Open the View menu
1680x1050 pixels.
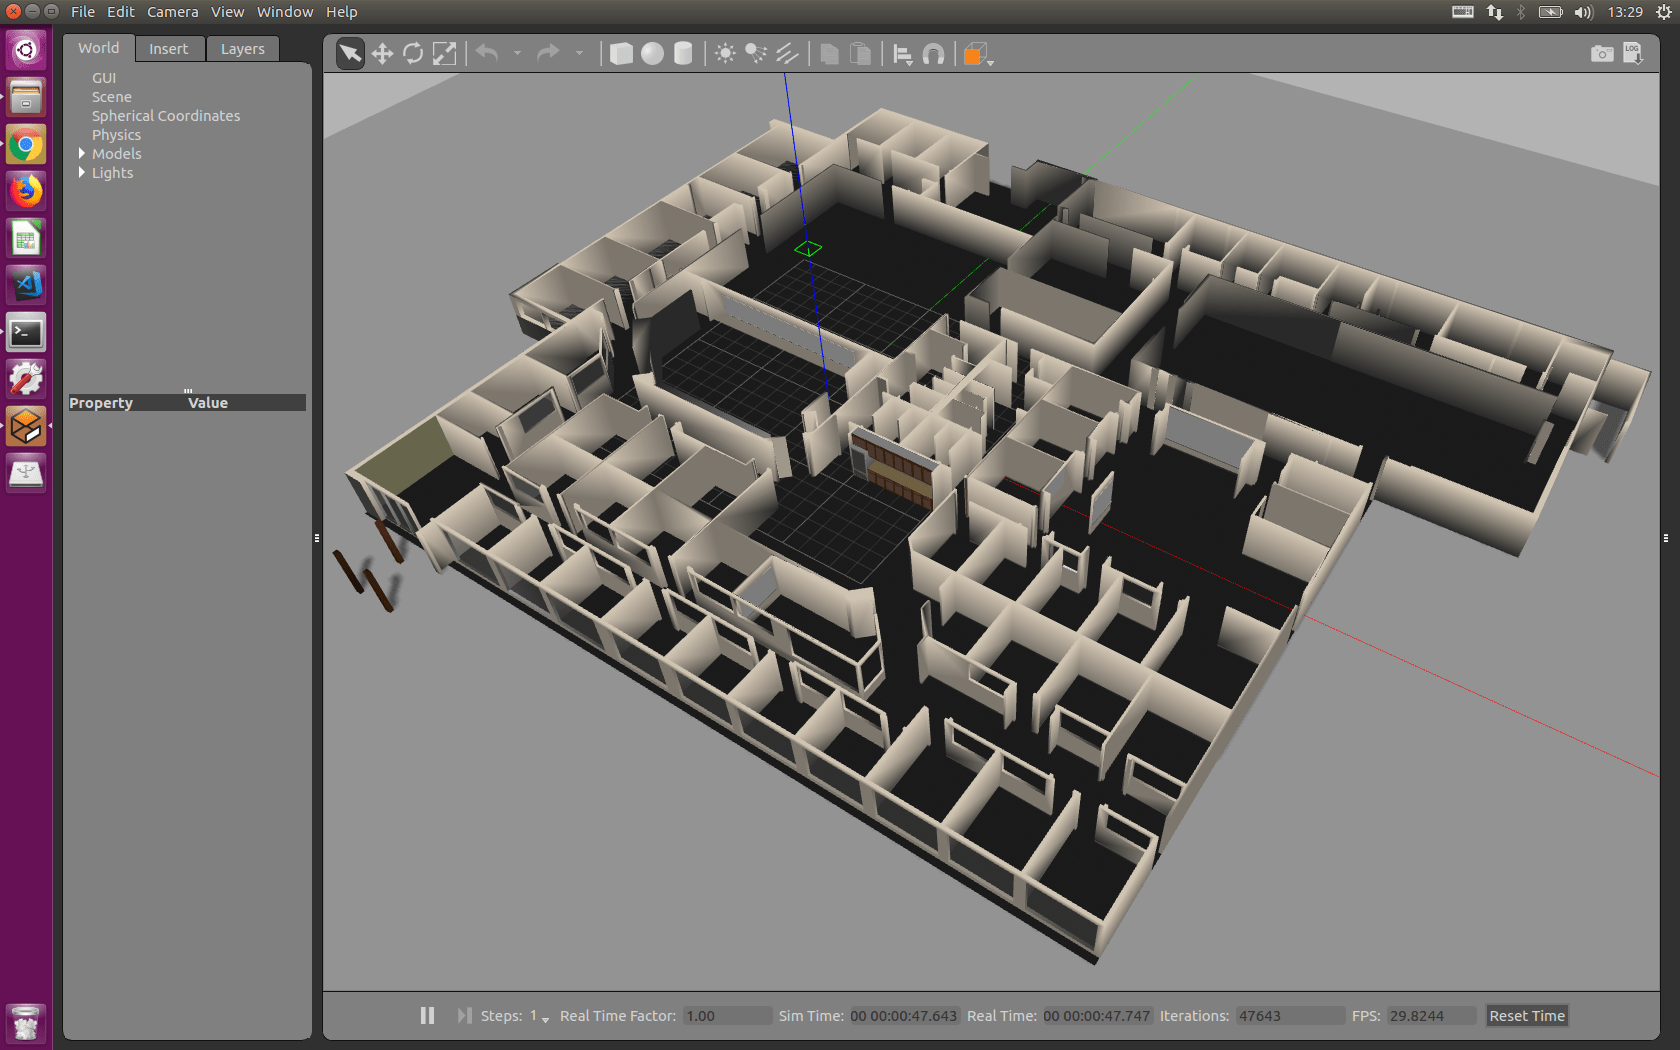227,12
